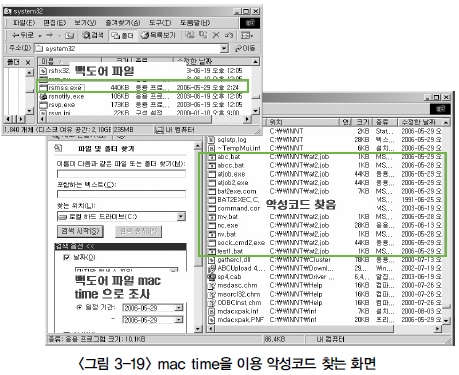The width and height of the screenshot is (459, 375).
Task: Close the Folders pane with X
Action: [28, 62]
